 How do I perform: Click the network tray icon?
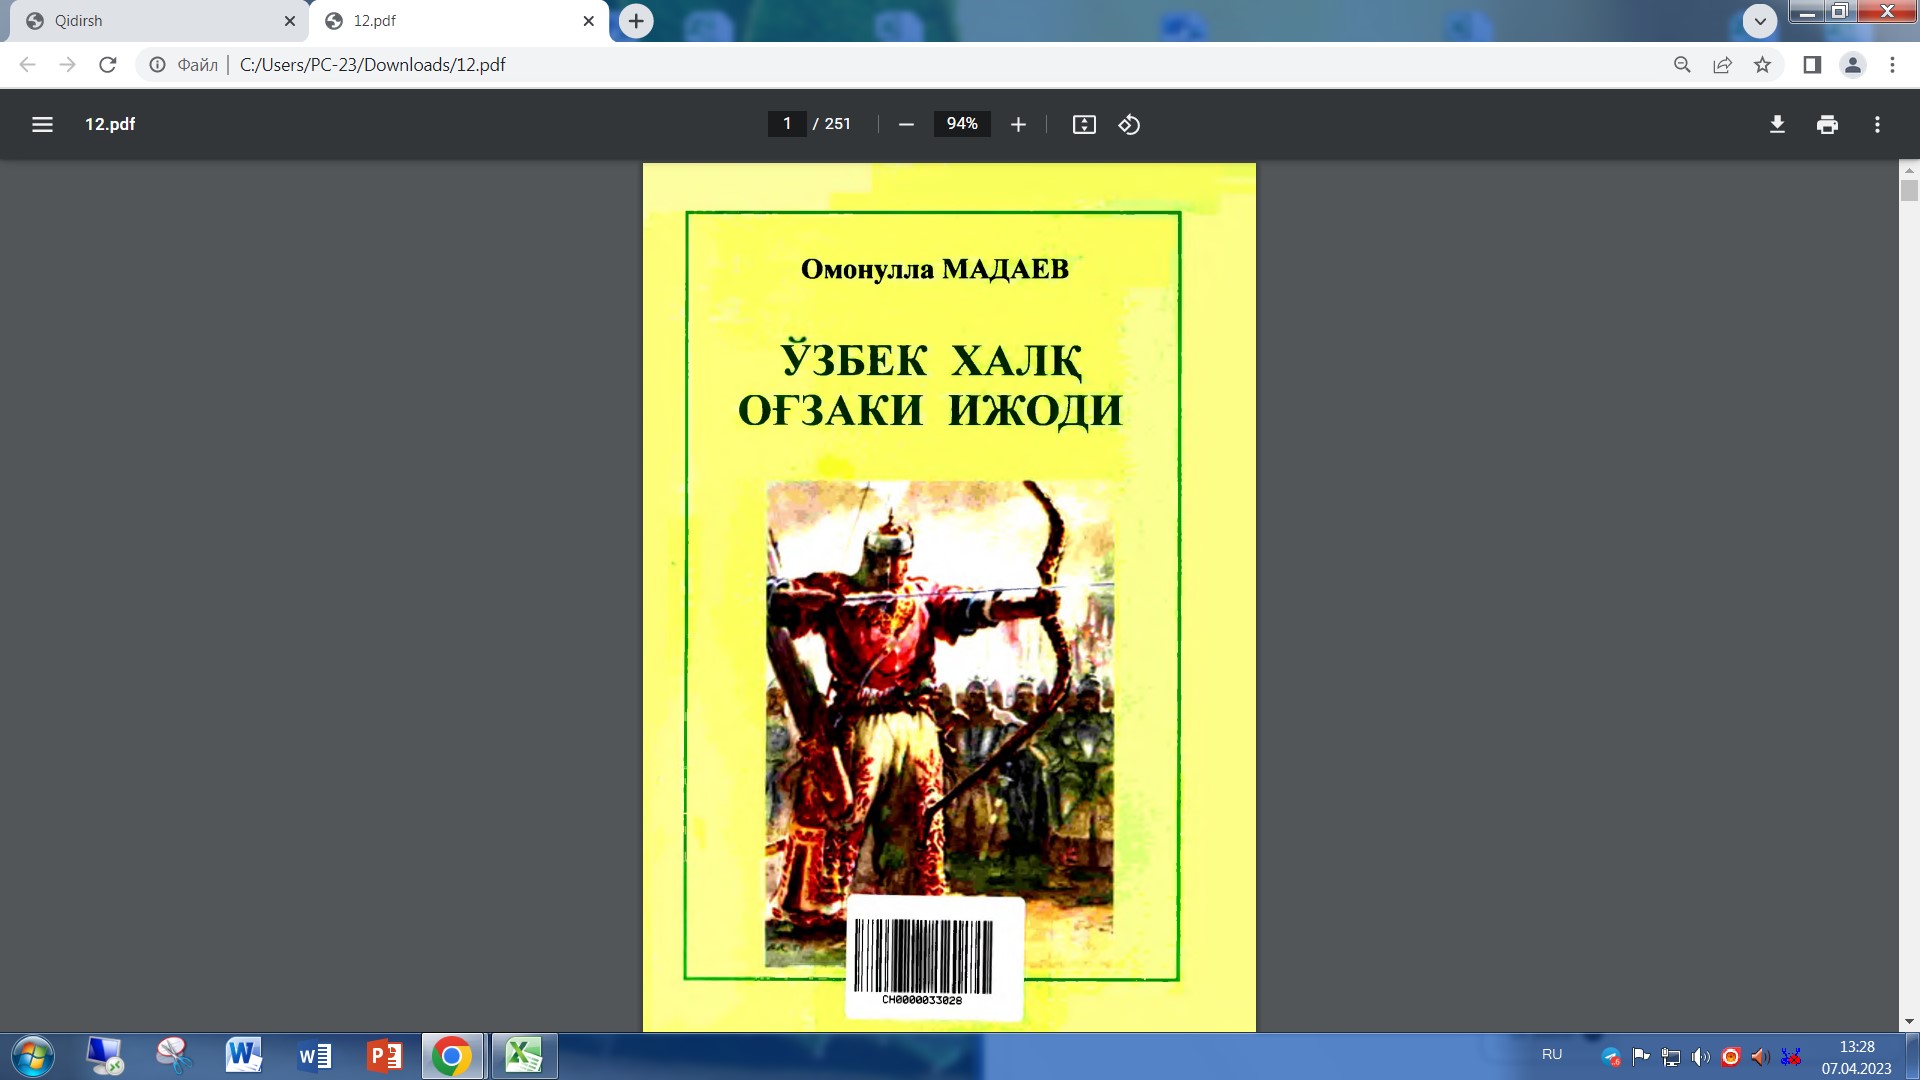pos(1670,1057)
